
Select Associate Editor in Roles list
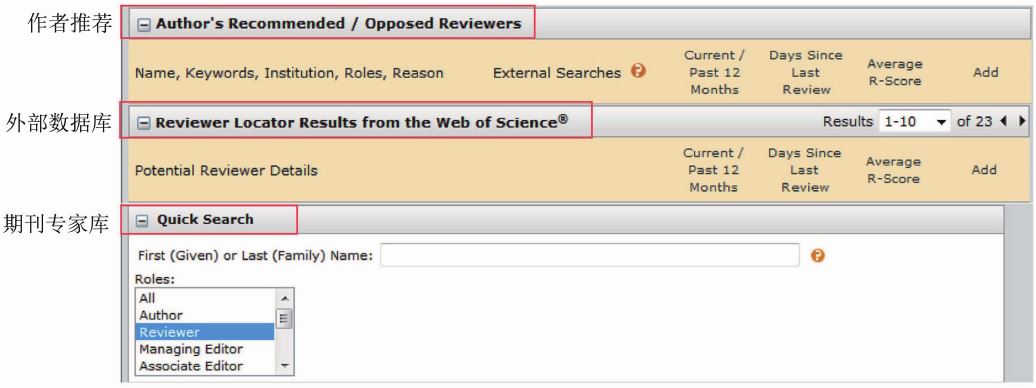point(205,366)
